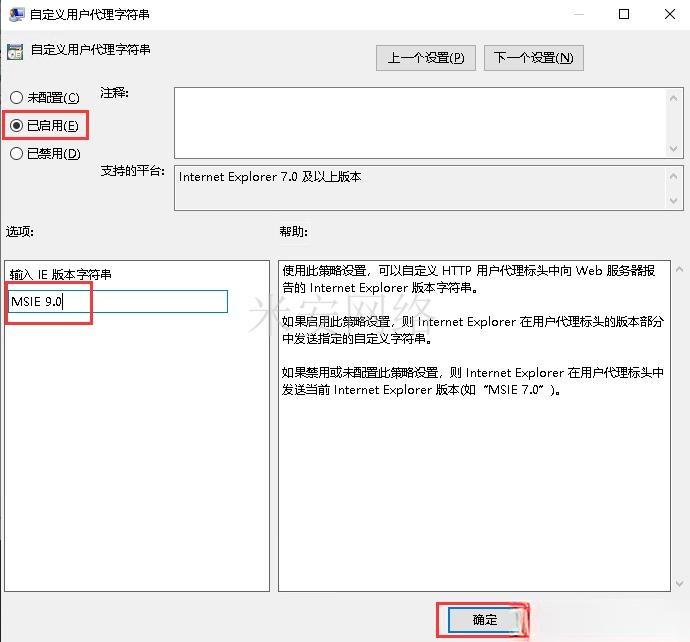Click the 输入 IE 版本字符串 label
The image size is (690, 642).
[60, 275]
